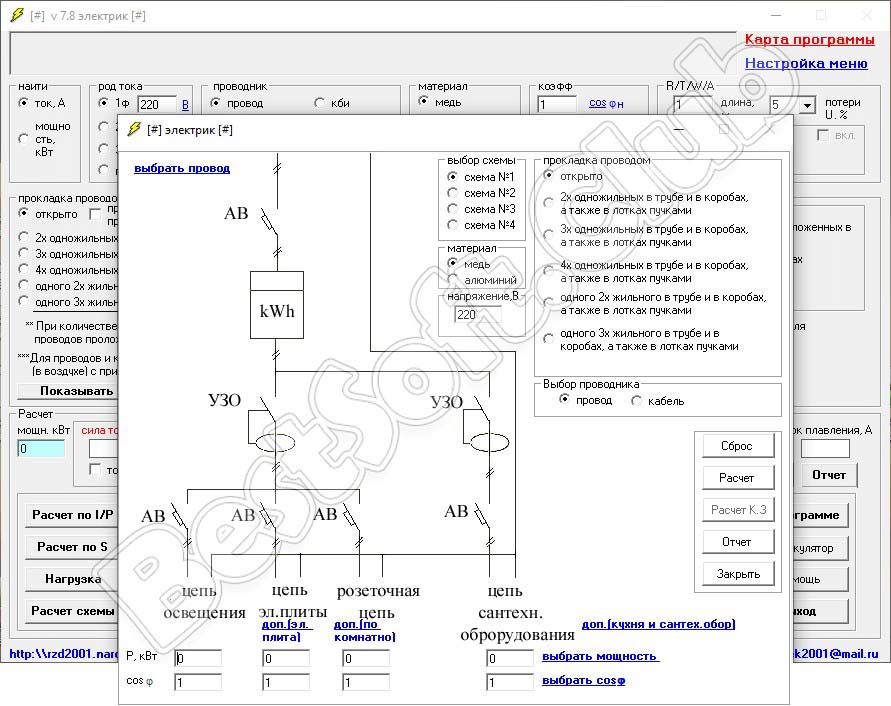Open Настройка меню link
Image resolution: width=891 pixels, height=706 pixels.
pos(805,63)
